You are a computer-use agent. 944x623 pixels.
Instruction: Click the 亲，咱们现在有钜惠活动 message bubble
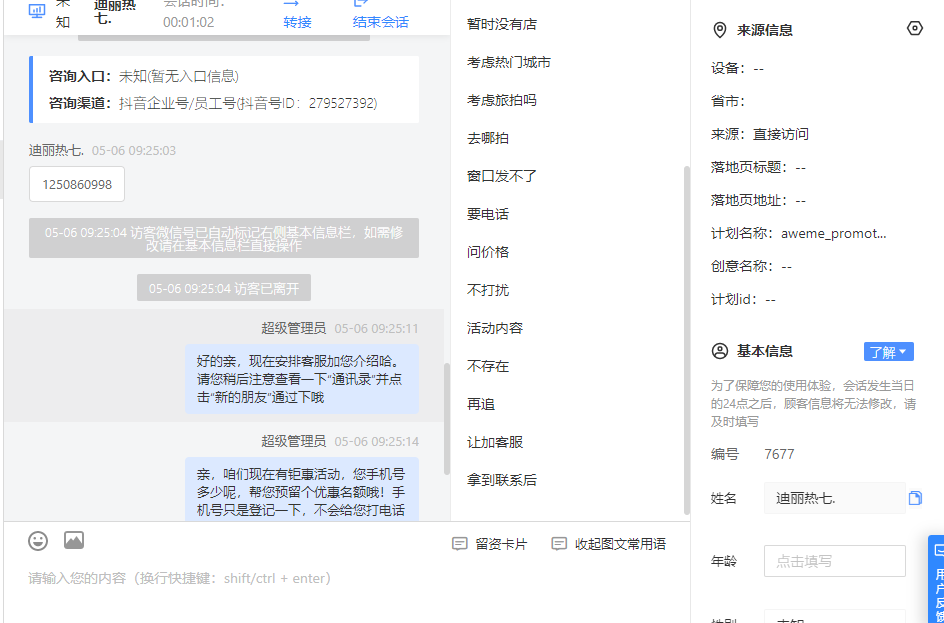point(302,489)
